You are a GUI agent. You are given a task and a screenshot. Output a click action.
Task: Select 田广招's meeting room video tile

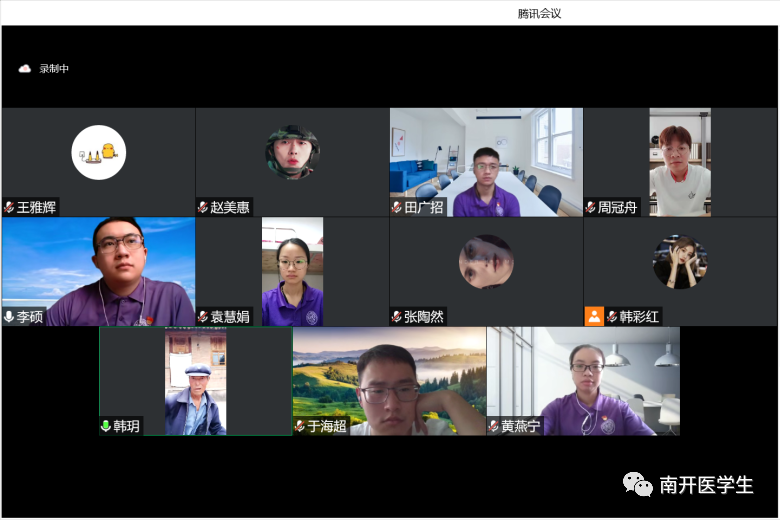486,160
